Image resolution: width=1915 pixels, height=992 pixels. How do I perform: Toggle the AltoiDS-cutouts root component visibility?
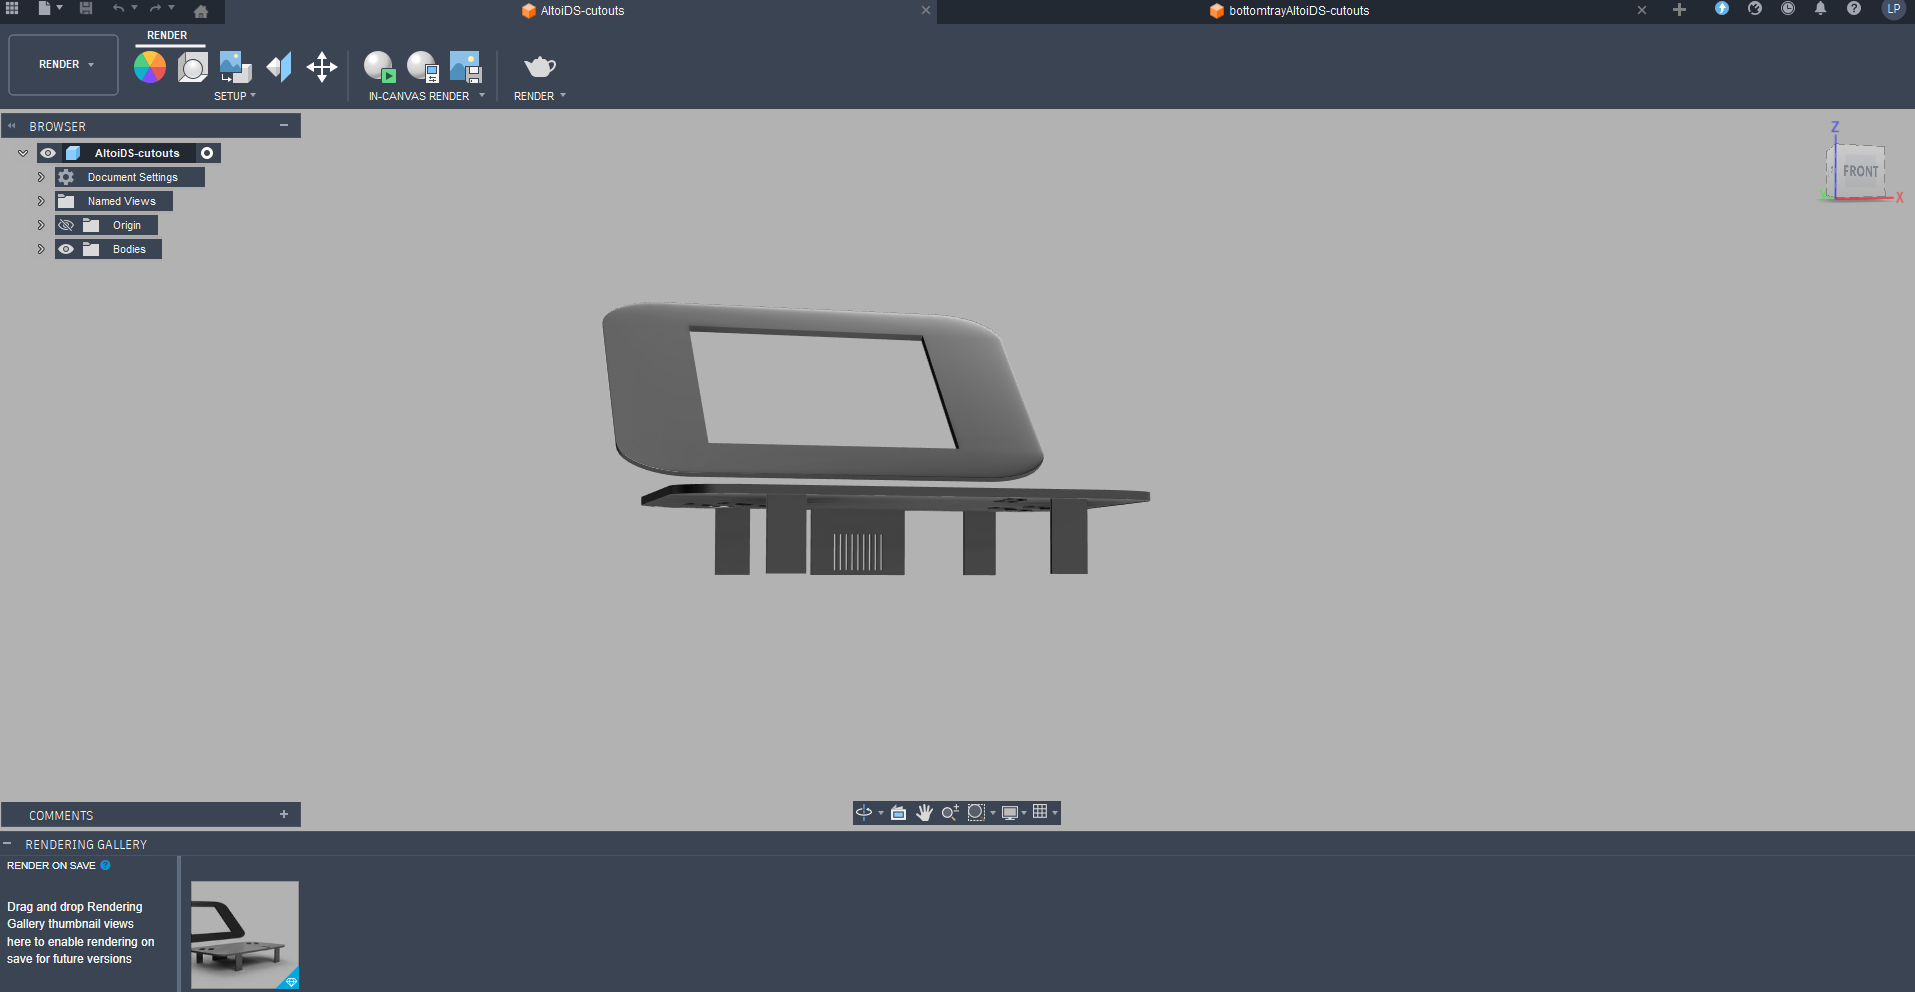coord(48,153)
